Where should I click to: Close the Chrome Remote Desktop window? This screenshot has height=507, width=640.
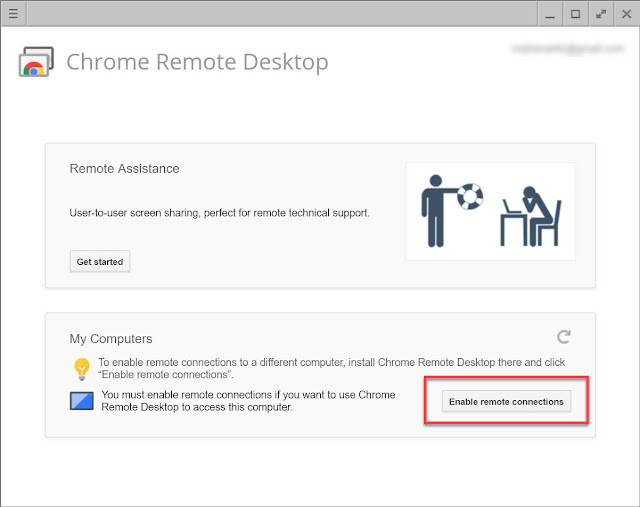627,14
